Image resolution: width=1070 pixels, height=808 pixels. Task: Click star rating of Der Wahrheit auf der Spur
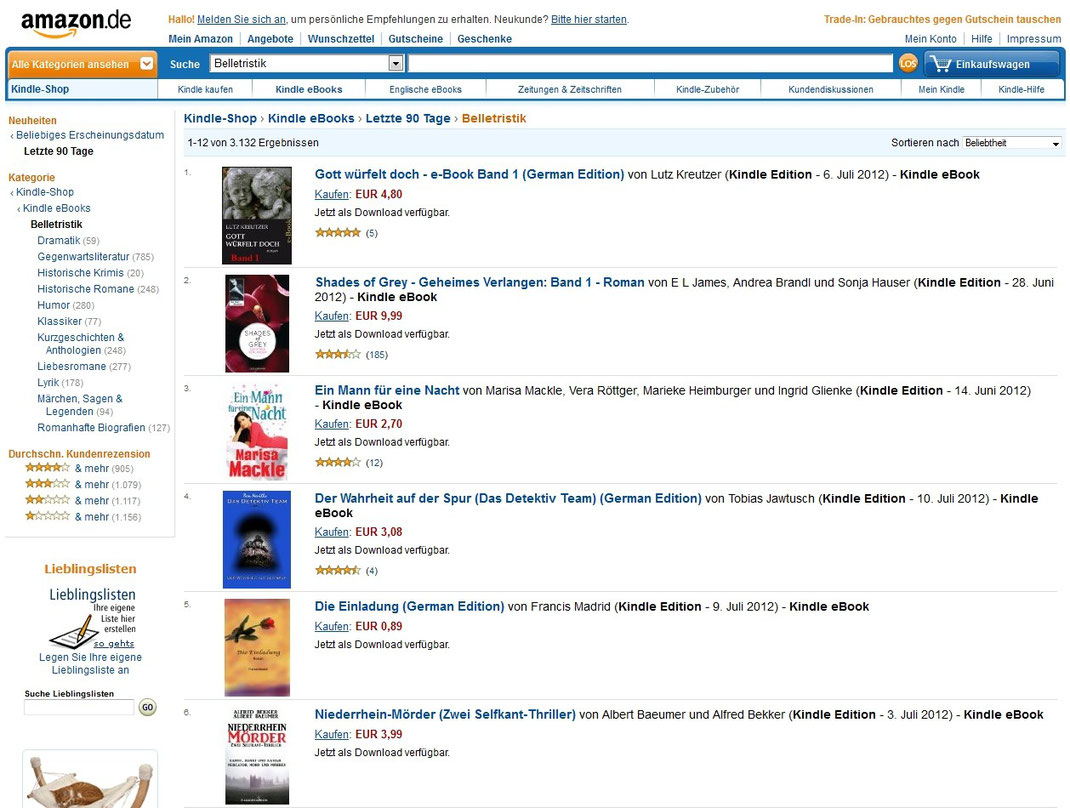[338, 570]
